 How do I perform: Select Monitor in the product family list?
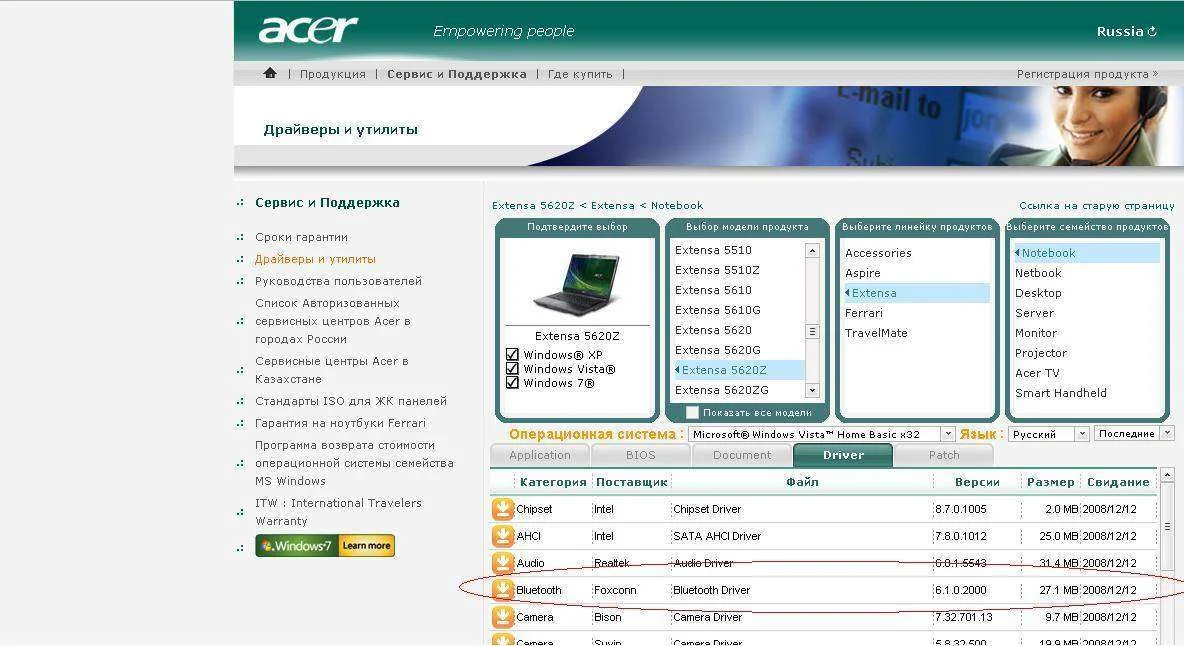(x=1036, y=333)
